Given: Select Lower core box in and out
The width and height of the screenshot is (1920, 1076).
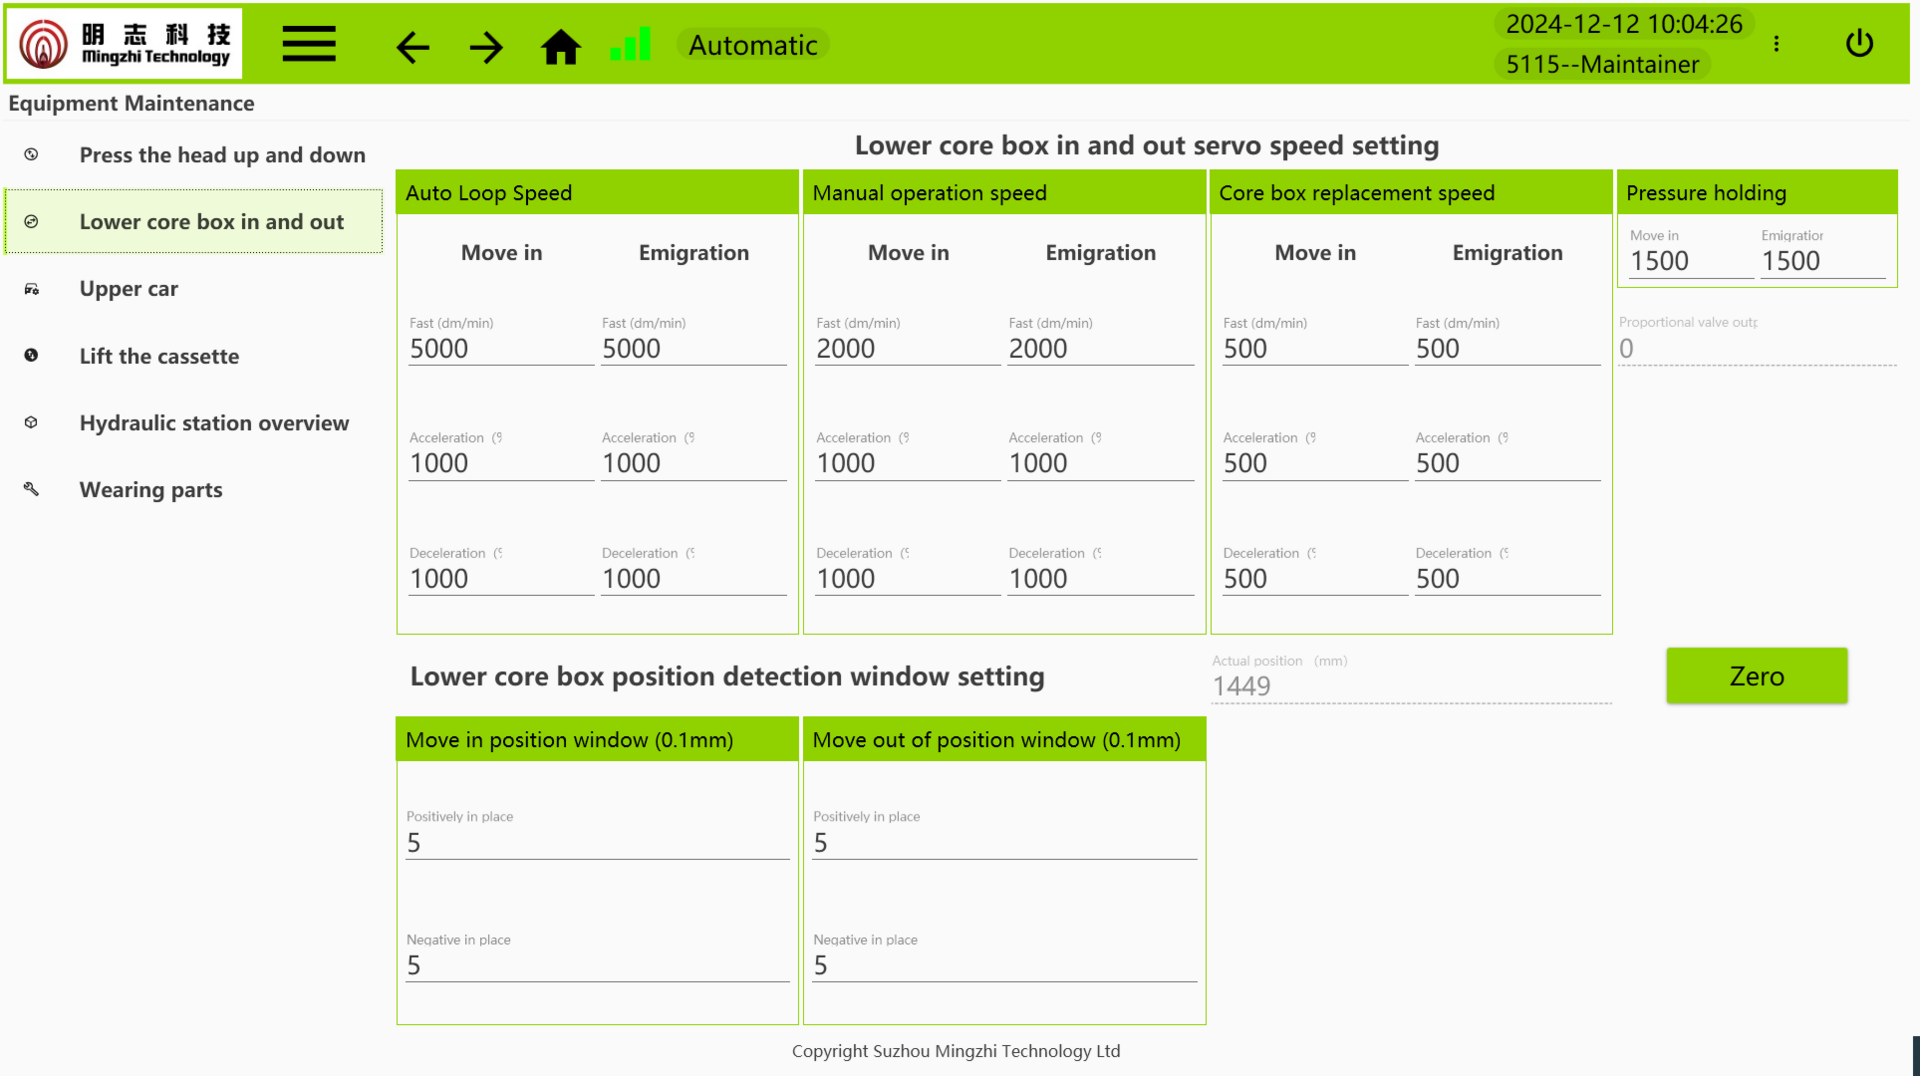Looking at the screenshot, I should click(x=211, y=222).
